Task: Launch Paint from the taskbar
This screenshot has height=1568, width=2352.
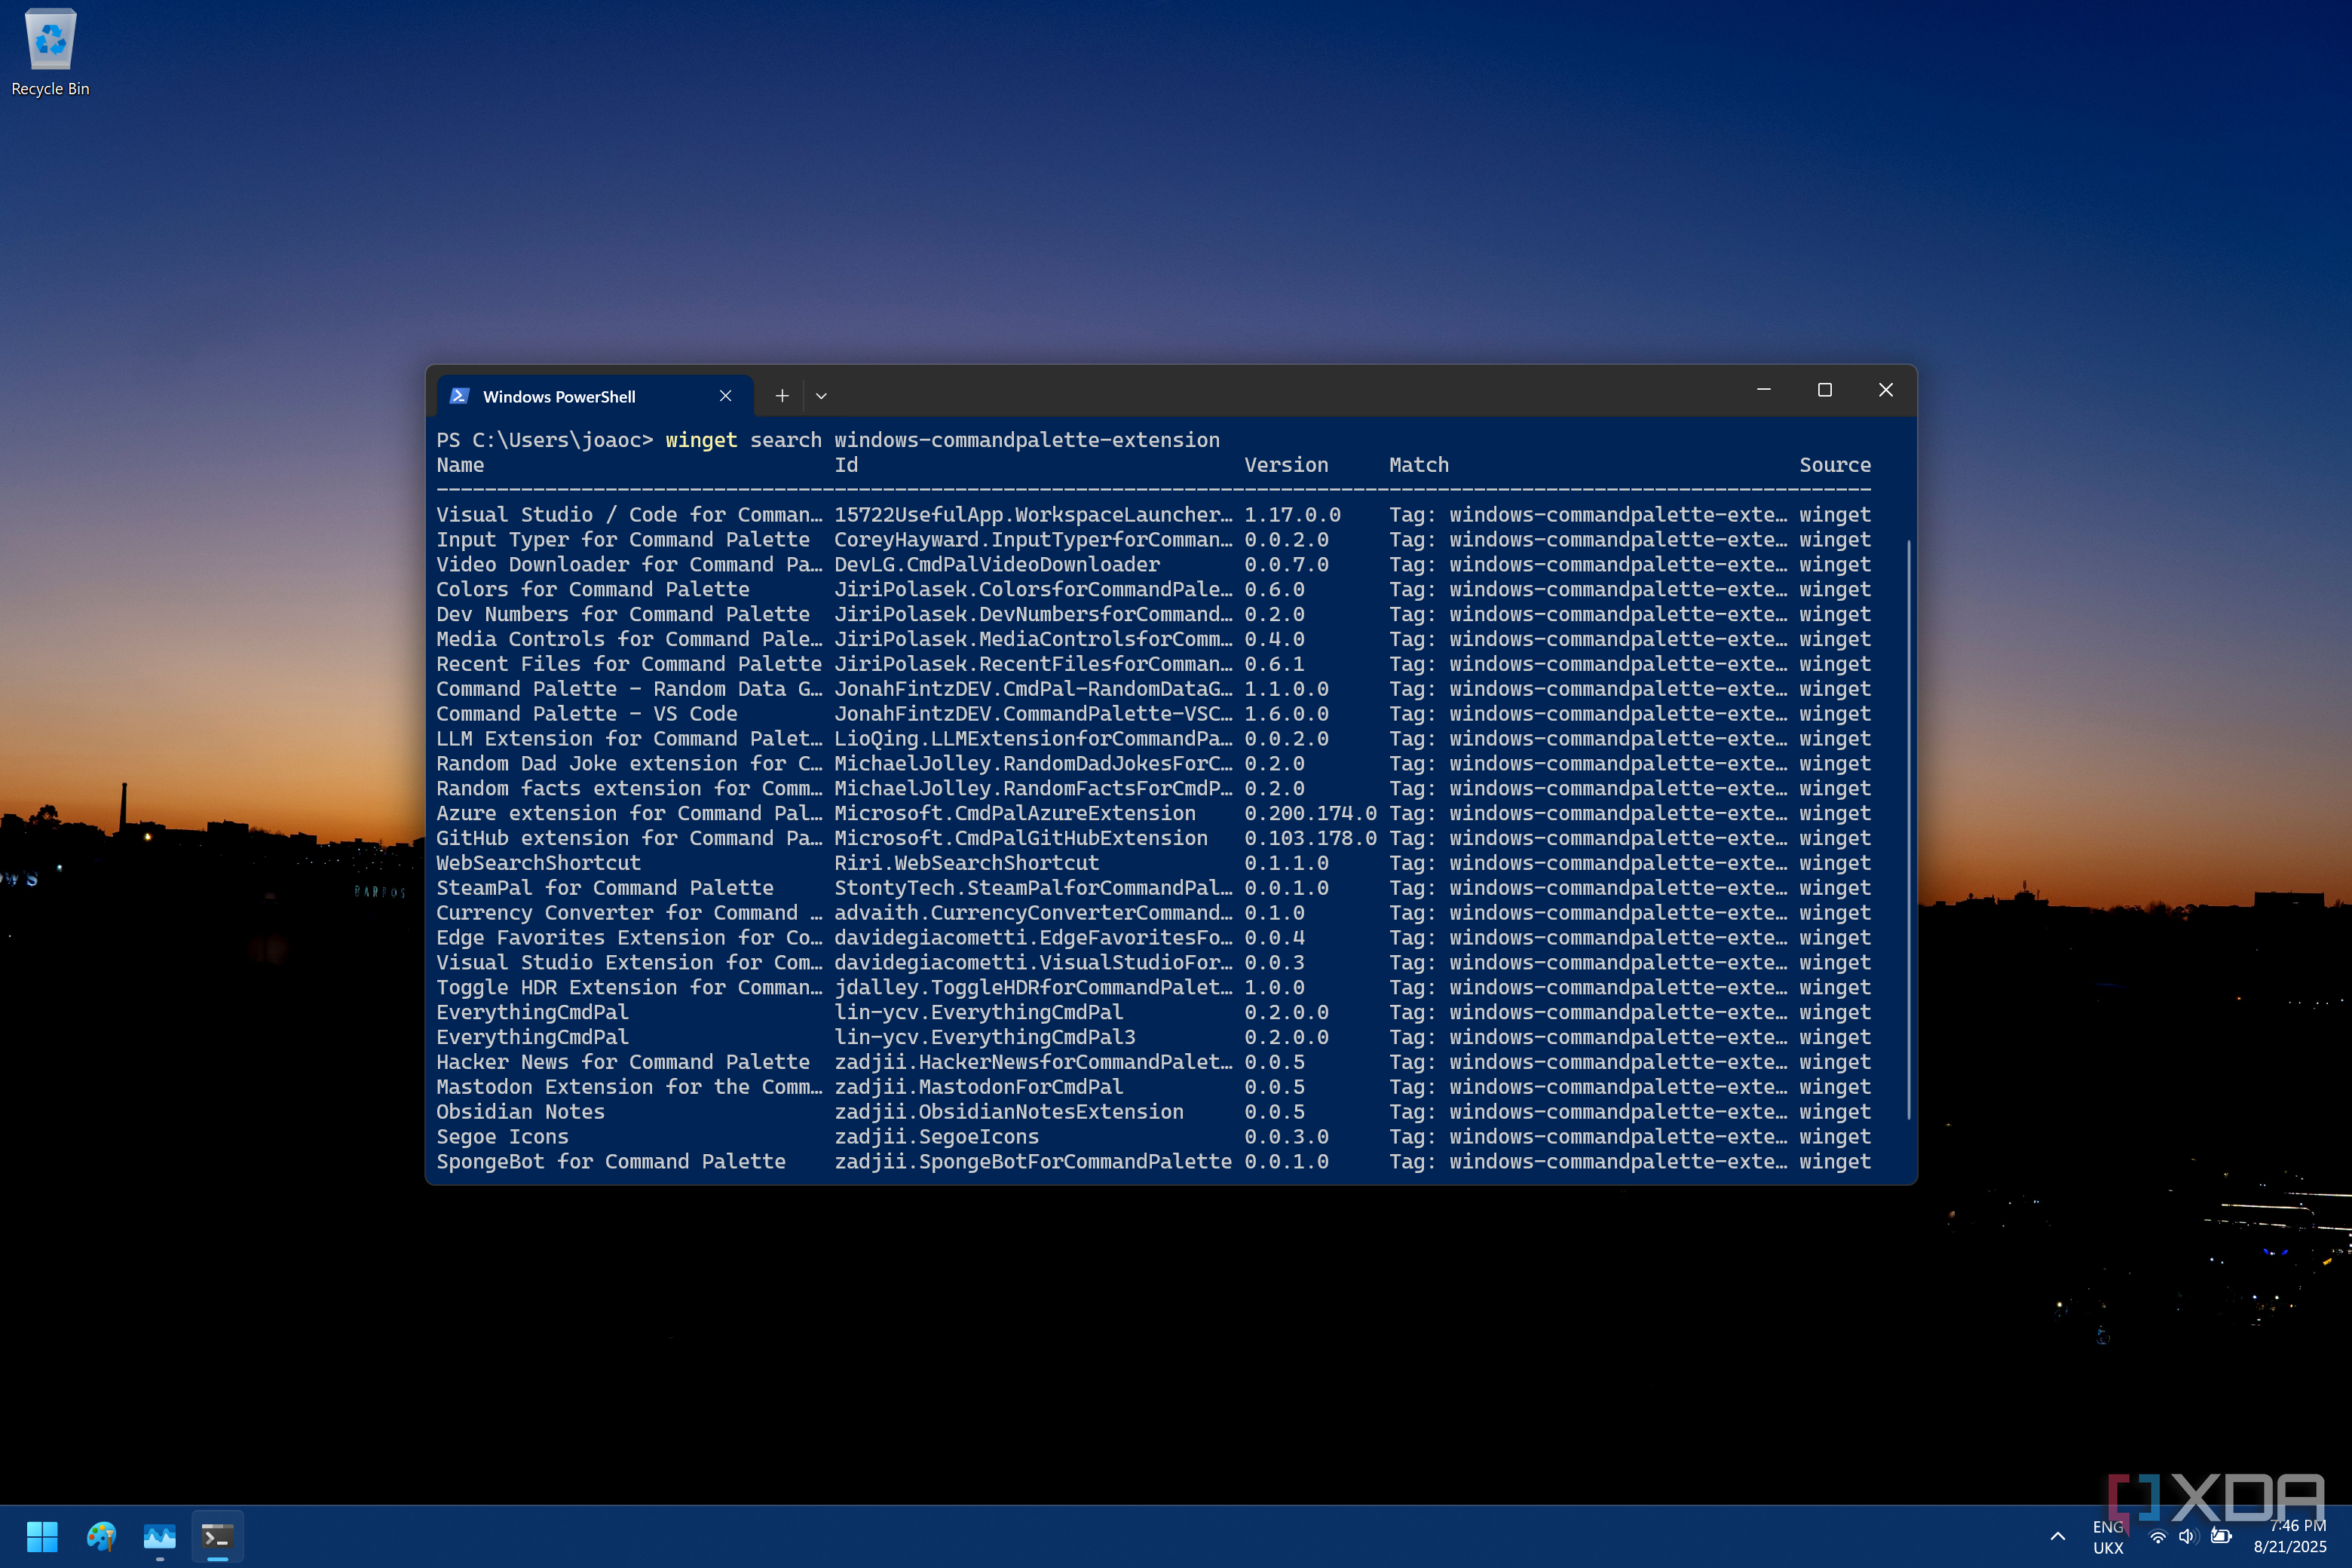Action: click(101, 1535)
